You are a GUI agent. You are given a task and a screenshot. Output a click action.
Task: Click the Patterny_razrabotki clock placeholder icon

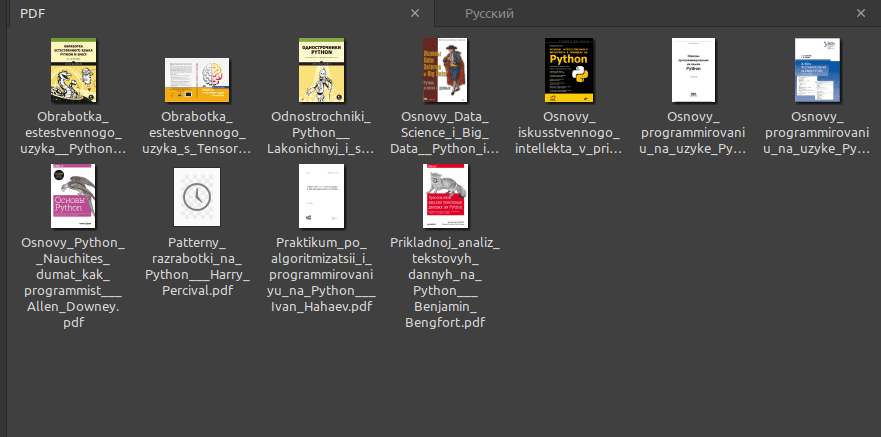click(x=197, y=197)
